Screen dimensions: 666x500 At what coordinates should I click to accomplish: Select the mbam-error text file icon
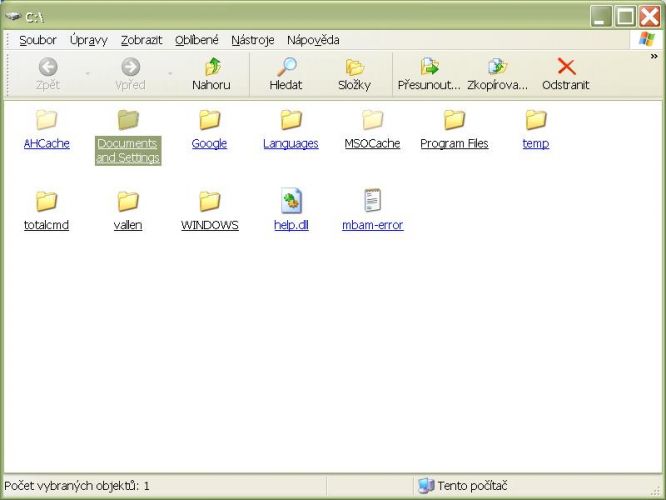tap(373, 201)
